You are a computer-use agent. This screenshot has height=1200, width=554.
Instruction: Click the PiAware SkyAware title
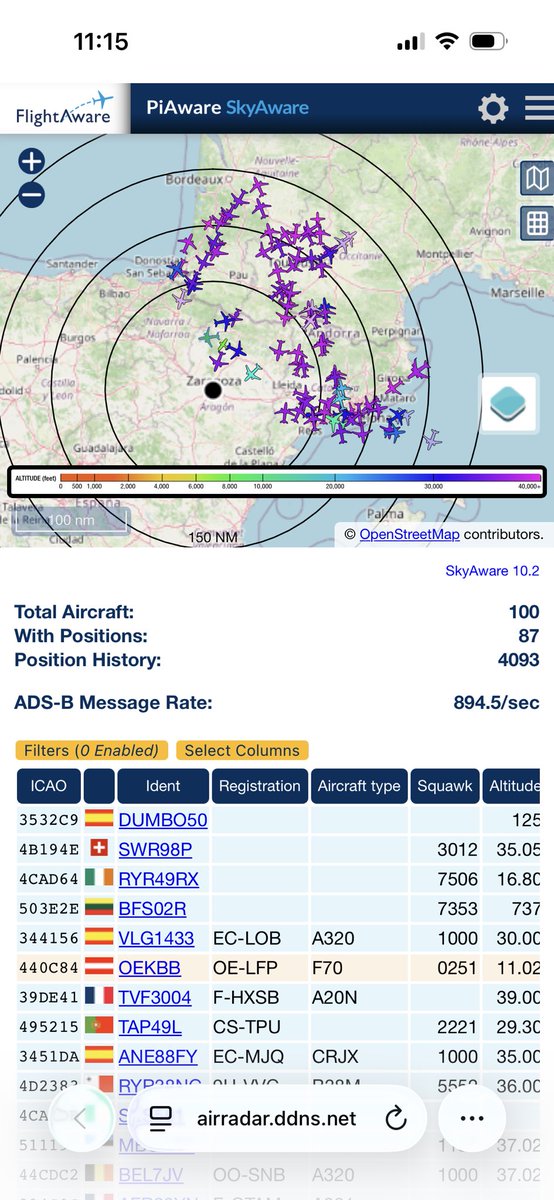pos(227,108)
